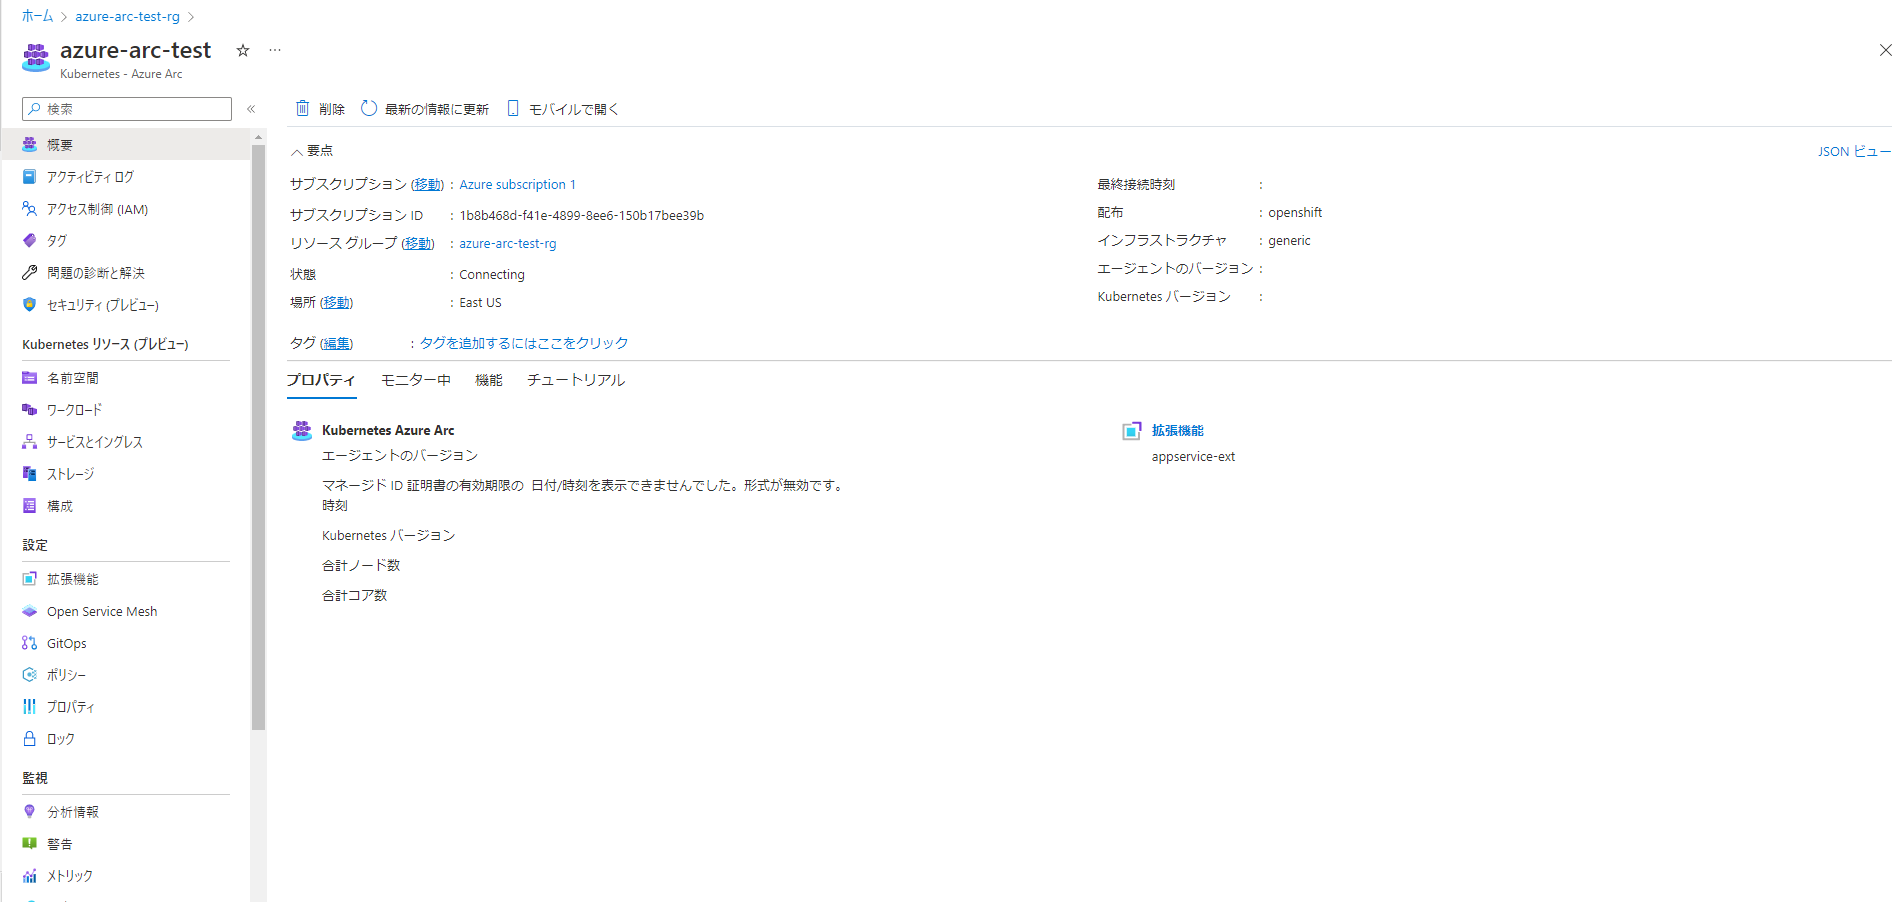Select ワークロード menu item text

(x=75, y=410)
